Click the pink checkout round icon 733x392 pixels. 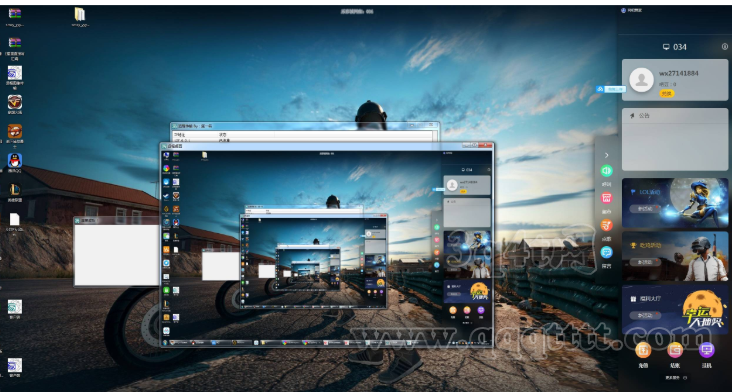(675, 349)
